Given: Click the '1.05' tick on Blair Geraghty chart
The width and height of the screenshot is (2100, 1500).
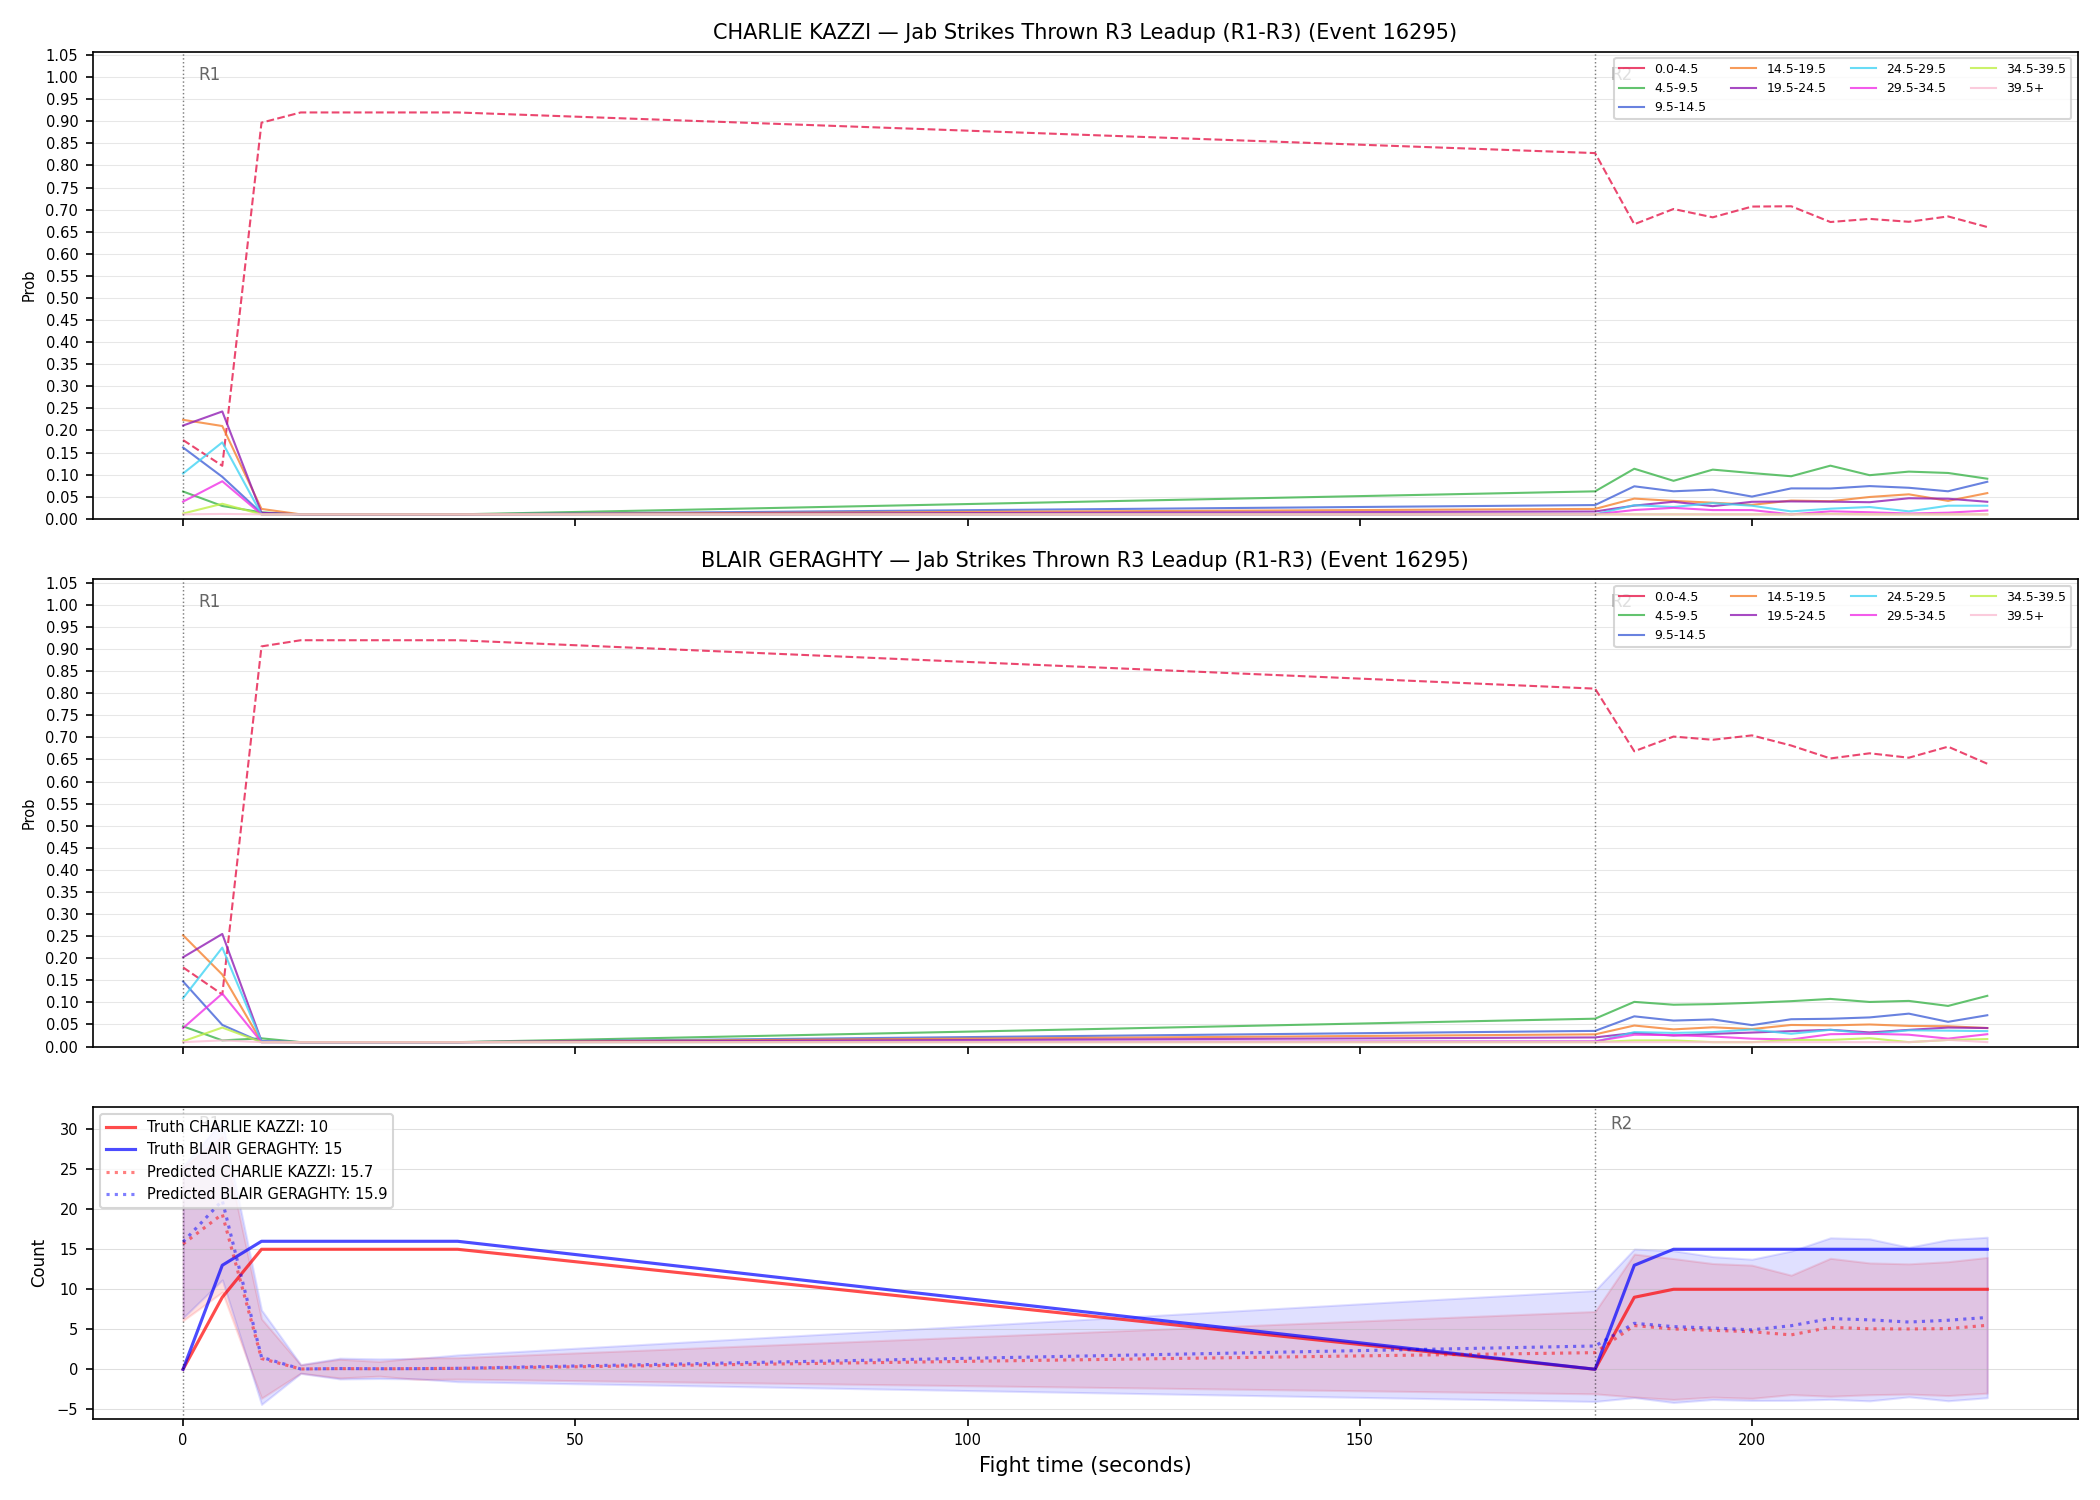Looking at the screenshot, I should pos(62,583).
